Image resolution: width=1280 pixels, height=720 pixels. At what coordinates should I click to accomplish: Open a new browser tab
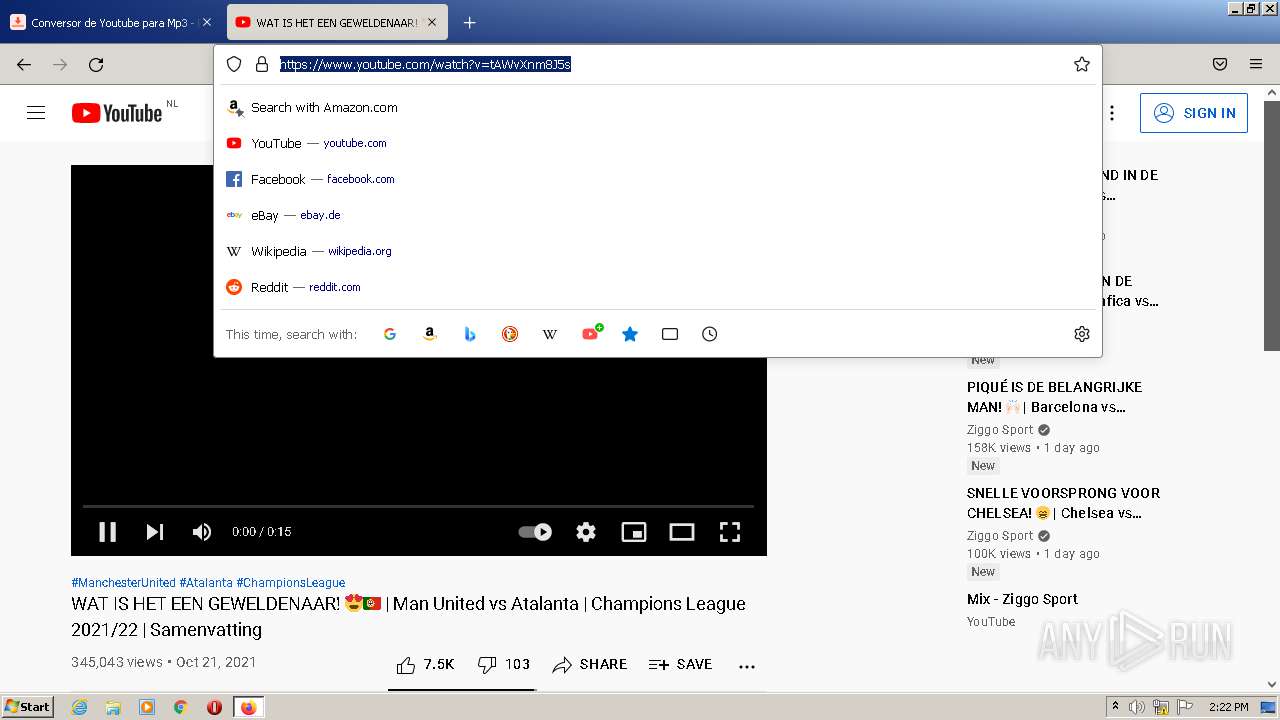pyautogui.click(x=469, y=22)
